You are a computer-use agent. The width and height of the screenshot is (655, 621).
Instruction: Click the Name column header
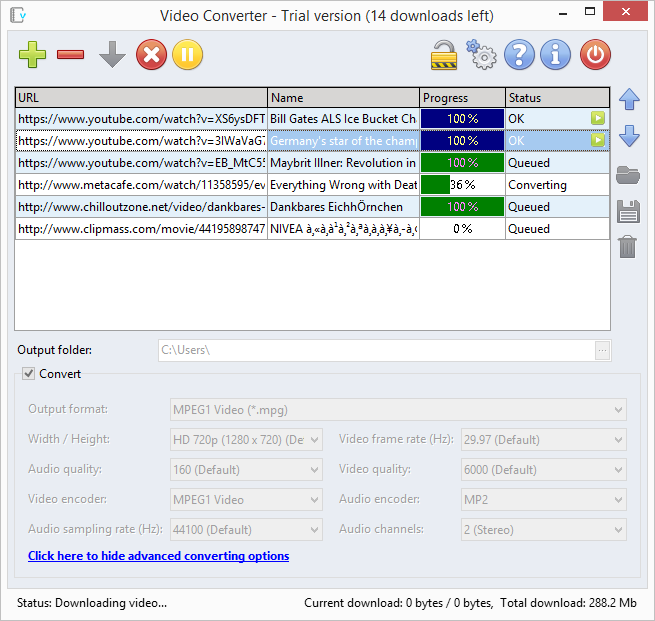(343, 98)
